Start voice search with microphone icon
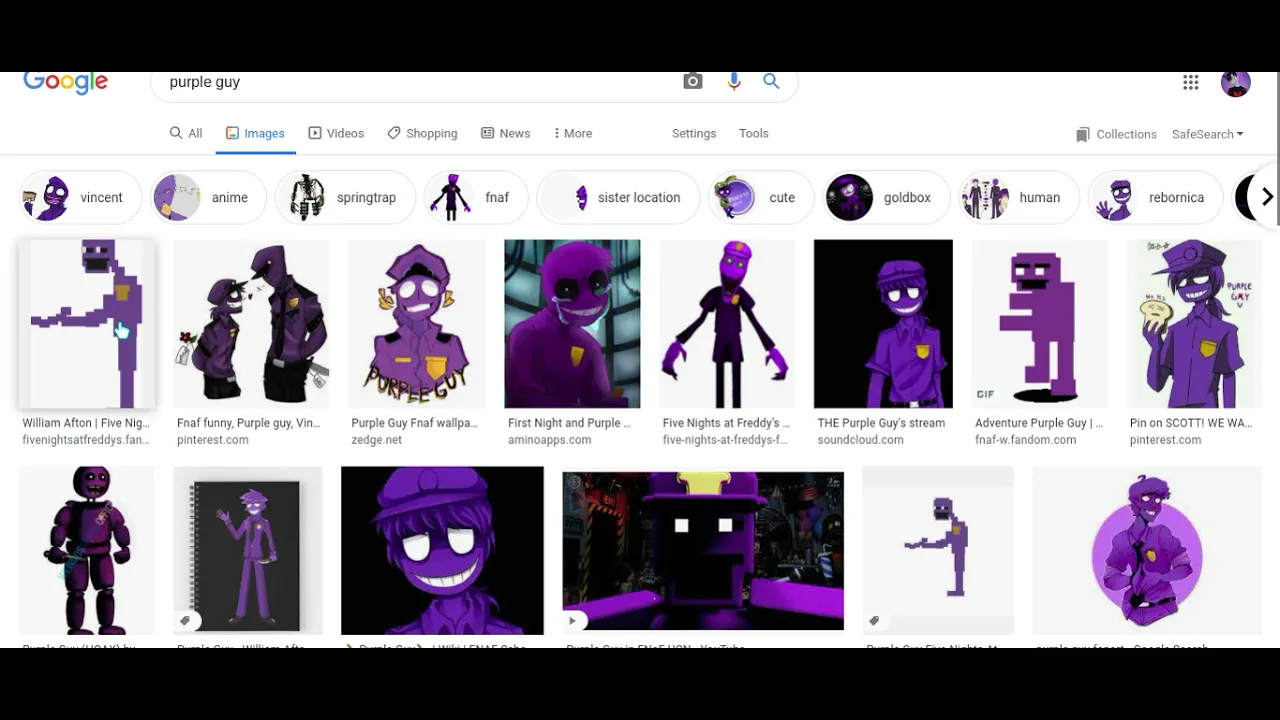The image size is (1280, 720). [734, 82]
